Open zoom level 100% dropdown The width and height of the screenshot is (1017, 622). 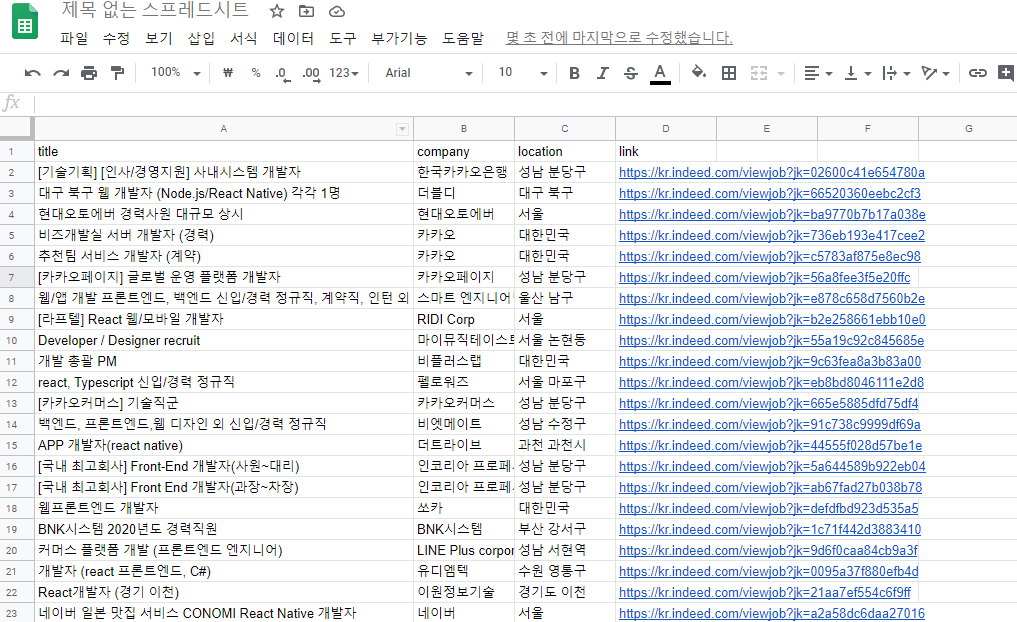(176, 73)
